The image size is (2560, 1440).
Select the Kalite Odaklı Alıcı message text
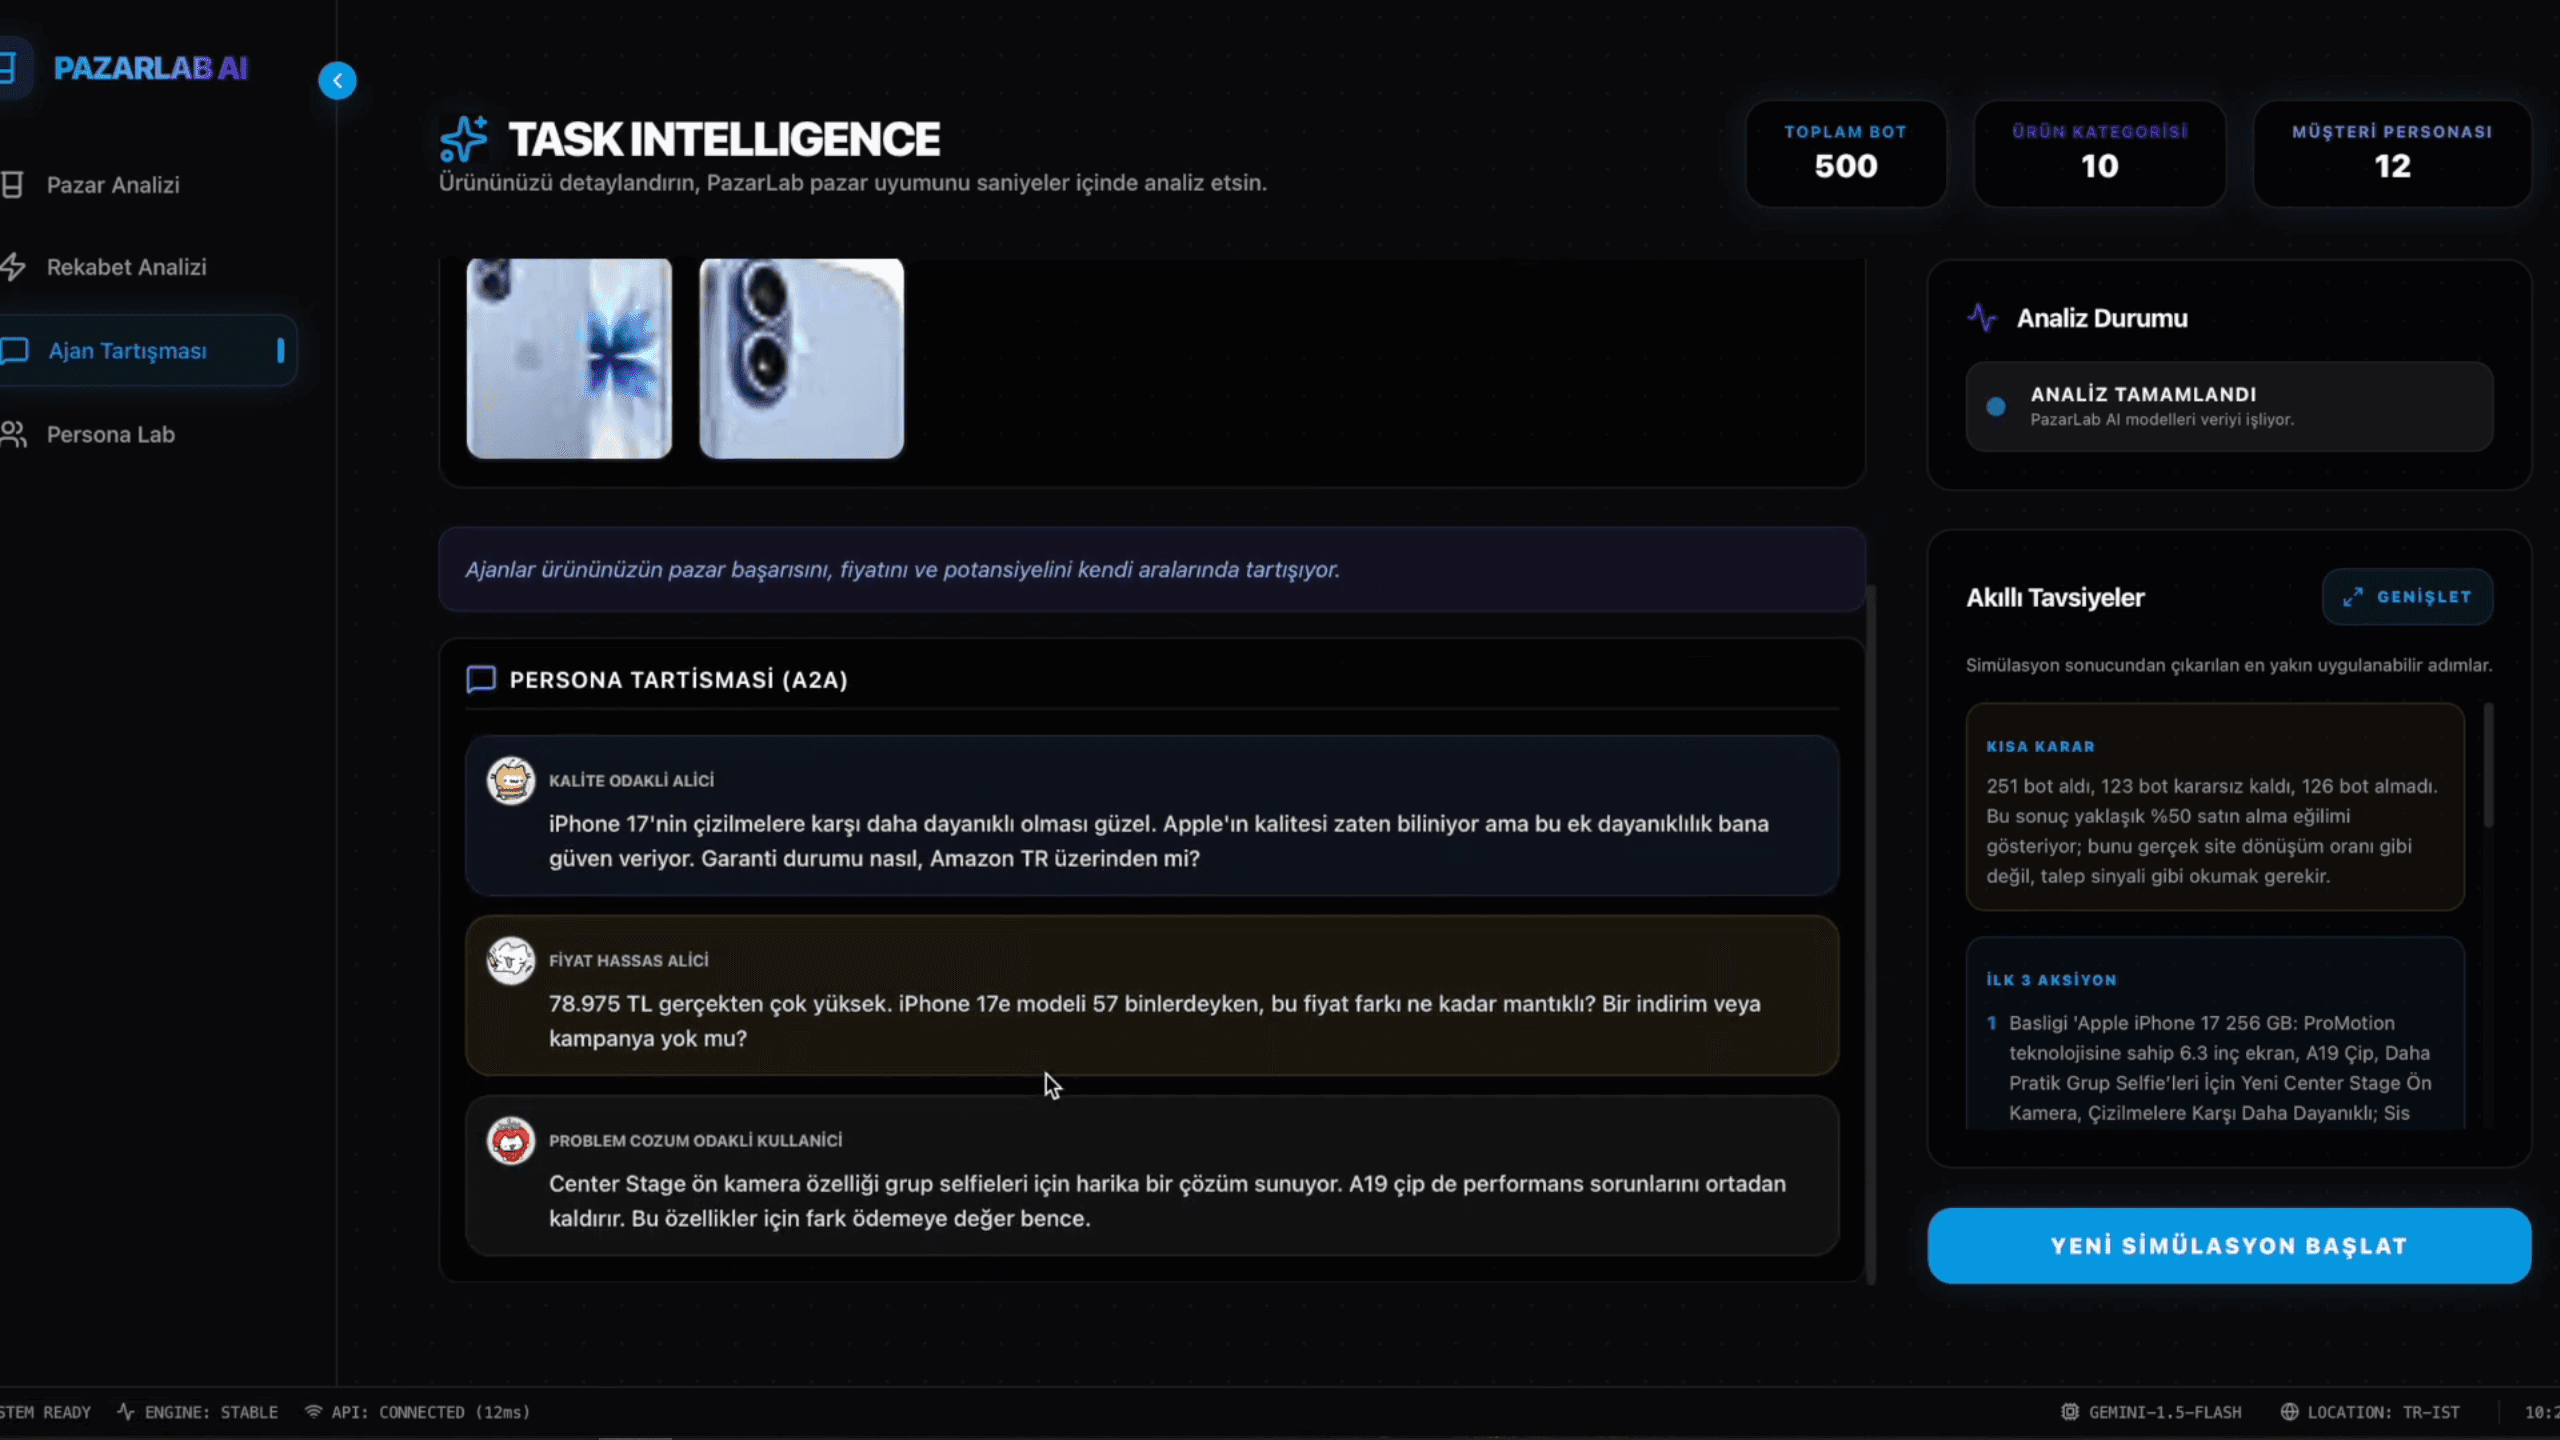pos(1158,841)
